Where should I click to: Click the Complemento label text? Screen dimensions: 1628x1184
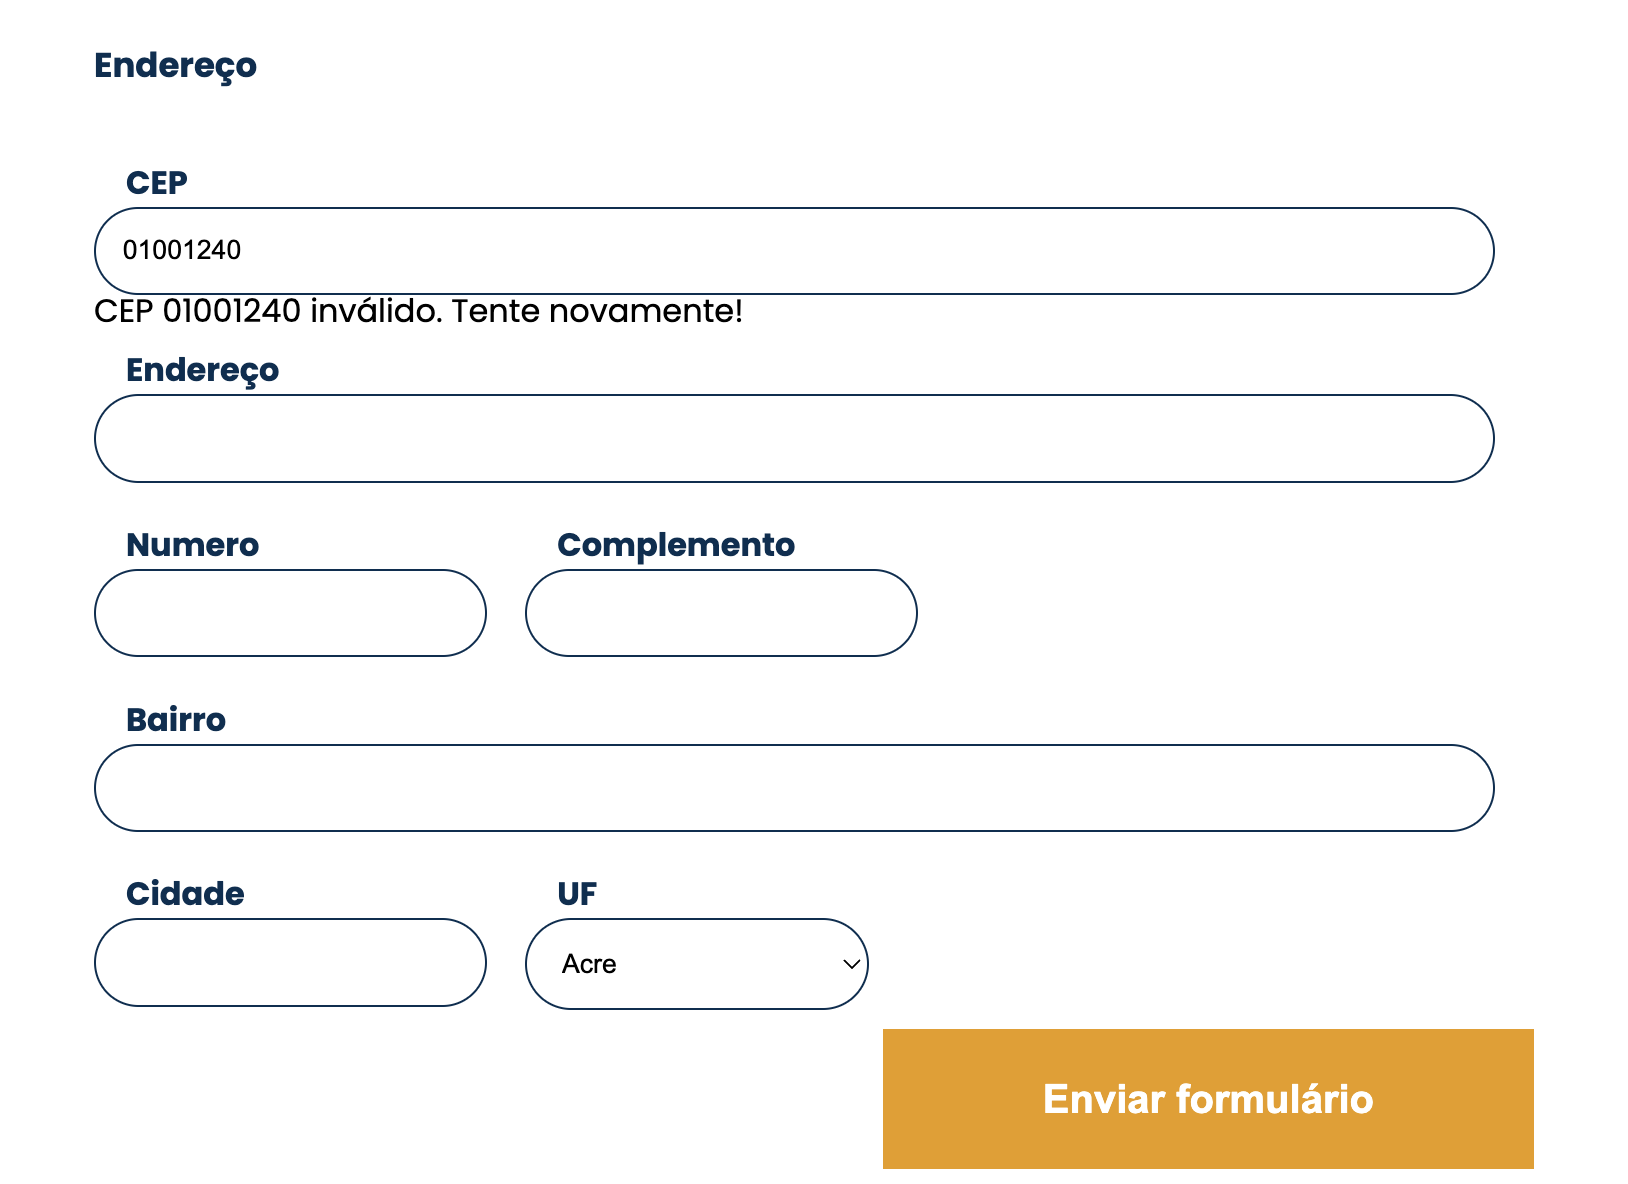[675, 545]
